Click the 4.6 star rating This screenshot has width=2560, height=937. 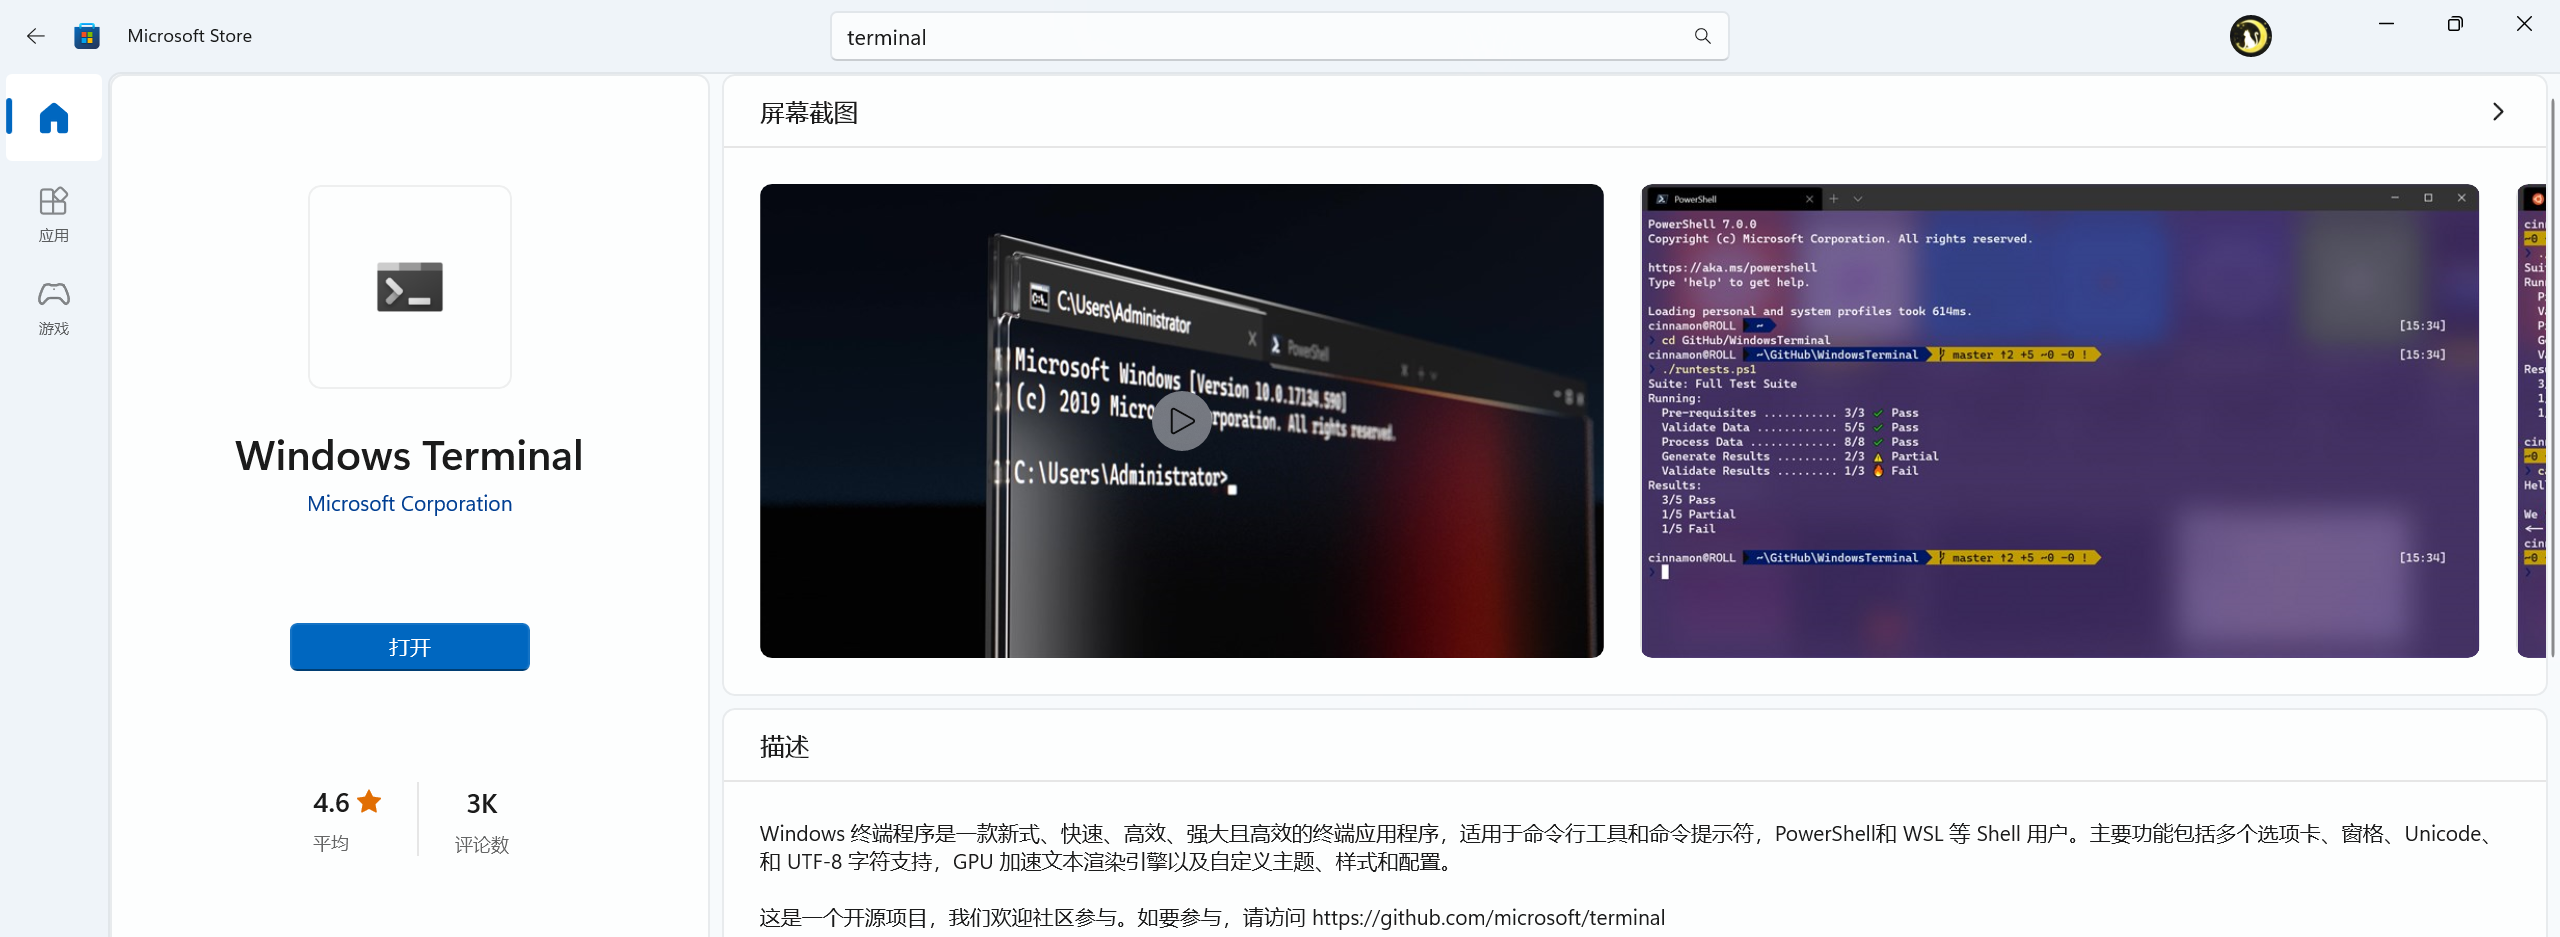point(345,802)
